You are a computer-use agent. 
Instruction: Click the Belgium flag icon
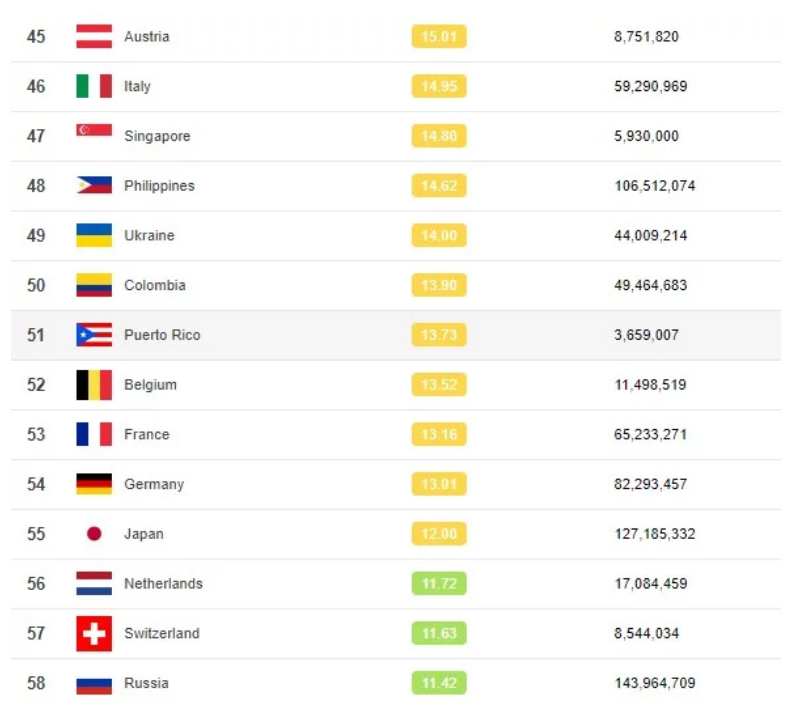tap(94, 385)
